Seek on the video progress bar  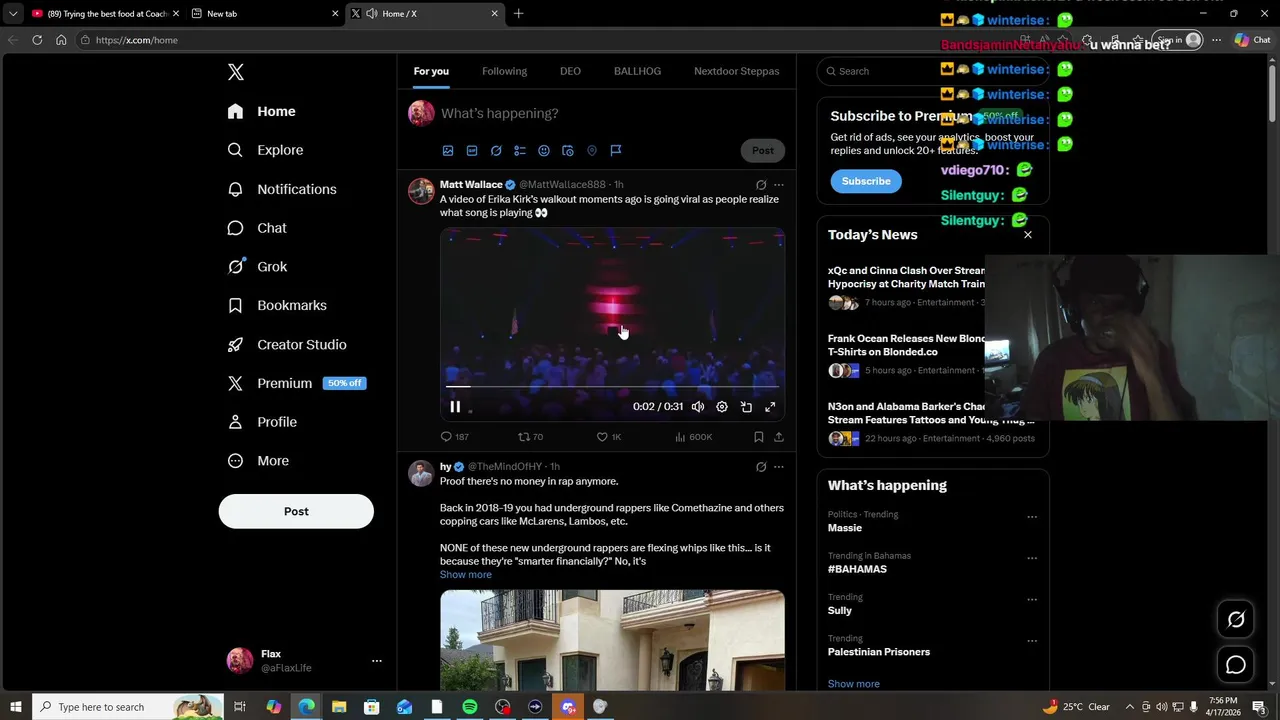click(612, 386)
